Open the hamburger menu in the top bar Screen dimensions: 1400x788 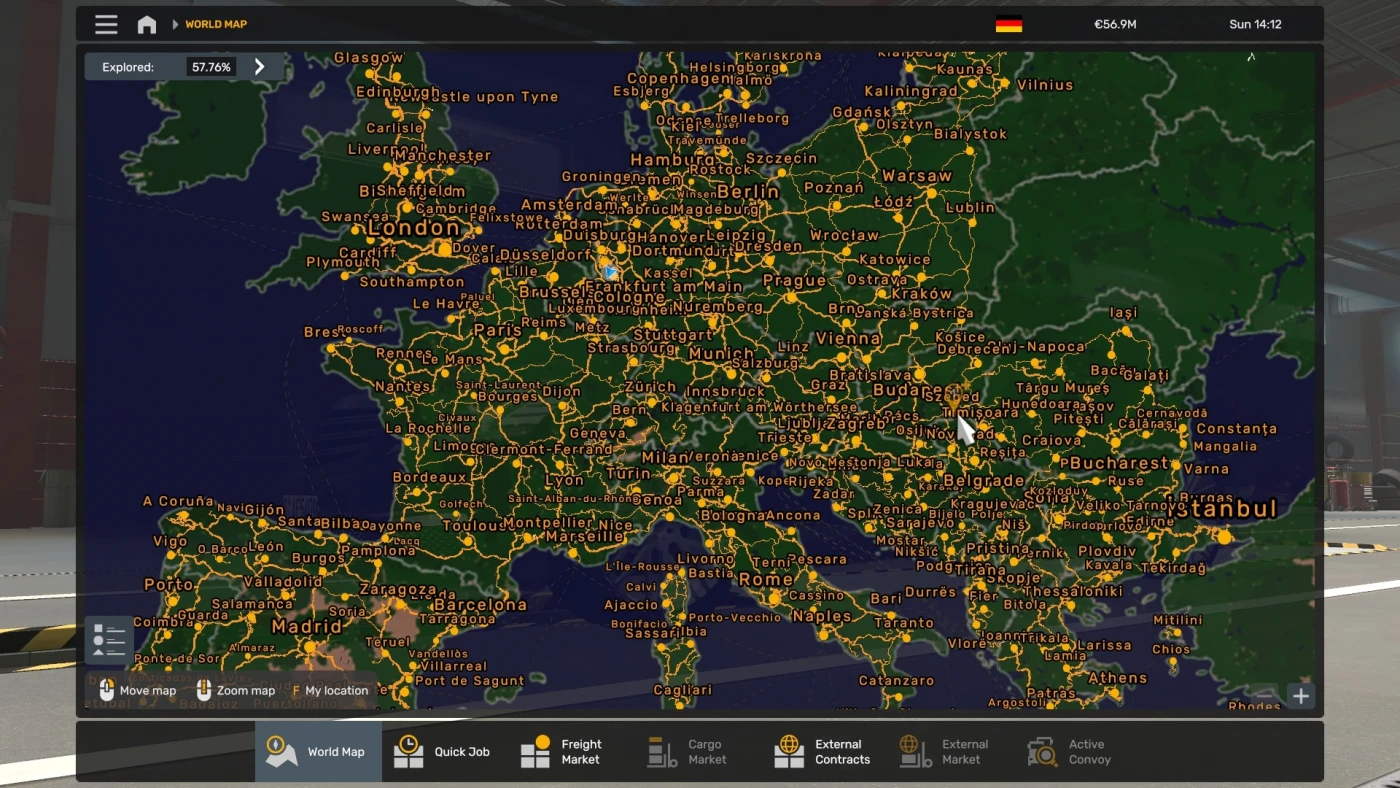tap(106, 24)
